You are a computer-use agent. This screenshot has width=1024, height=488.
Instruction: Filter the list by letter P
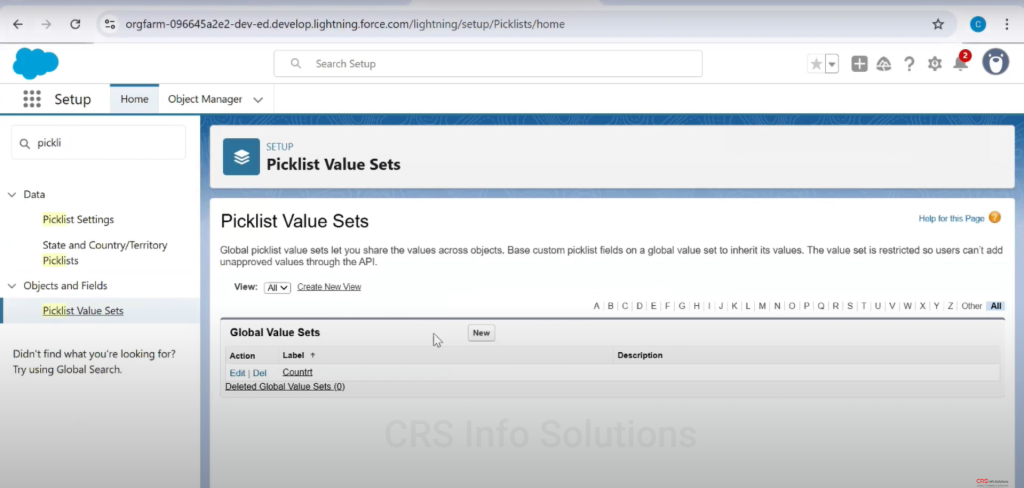[807, 306]
